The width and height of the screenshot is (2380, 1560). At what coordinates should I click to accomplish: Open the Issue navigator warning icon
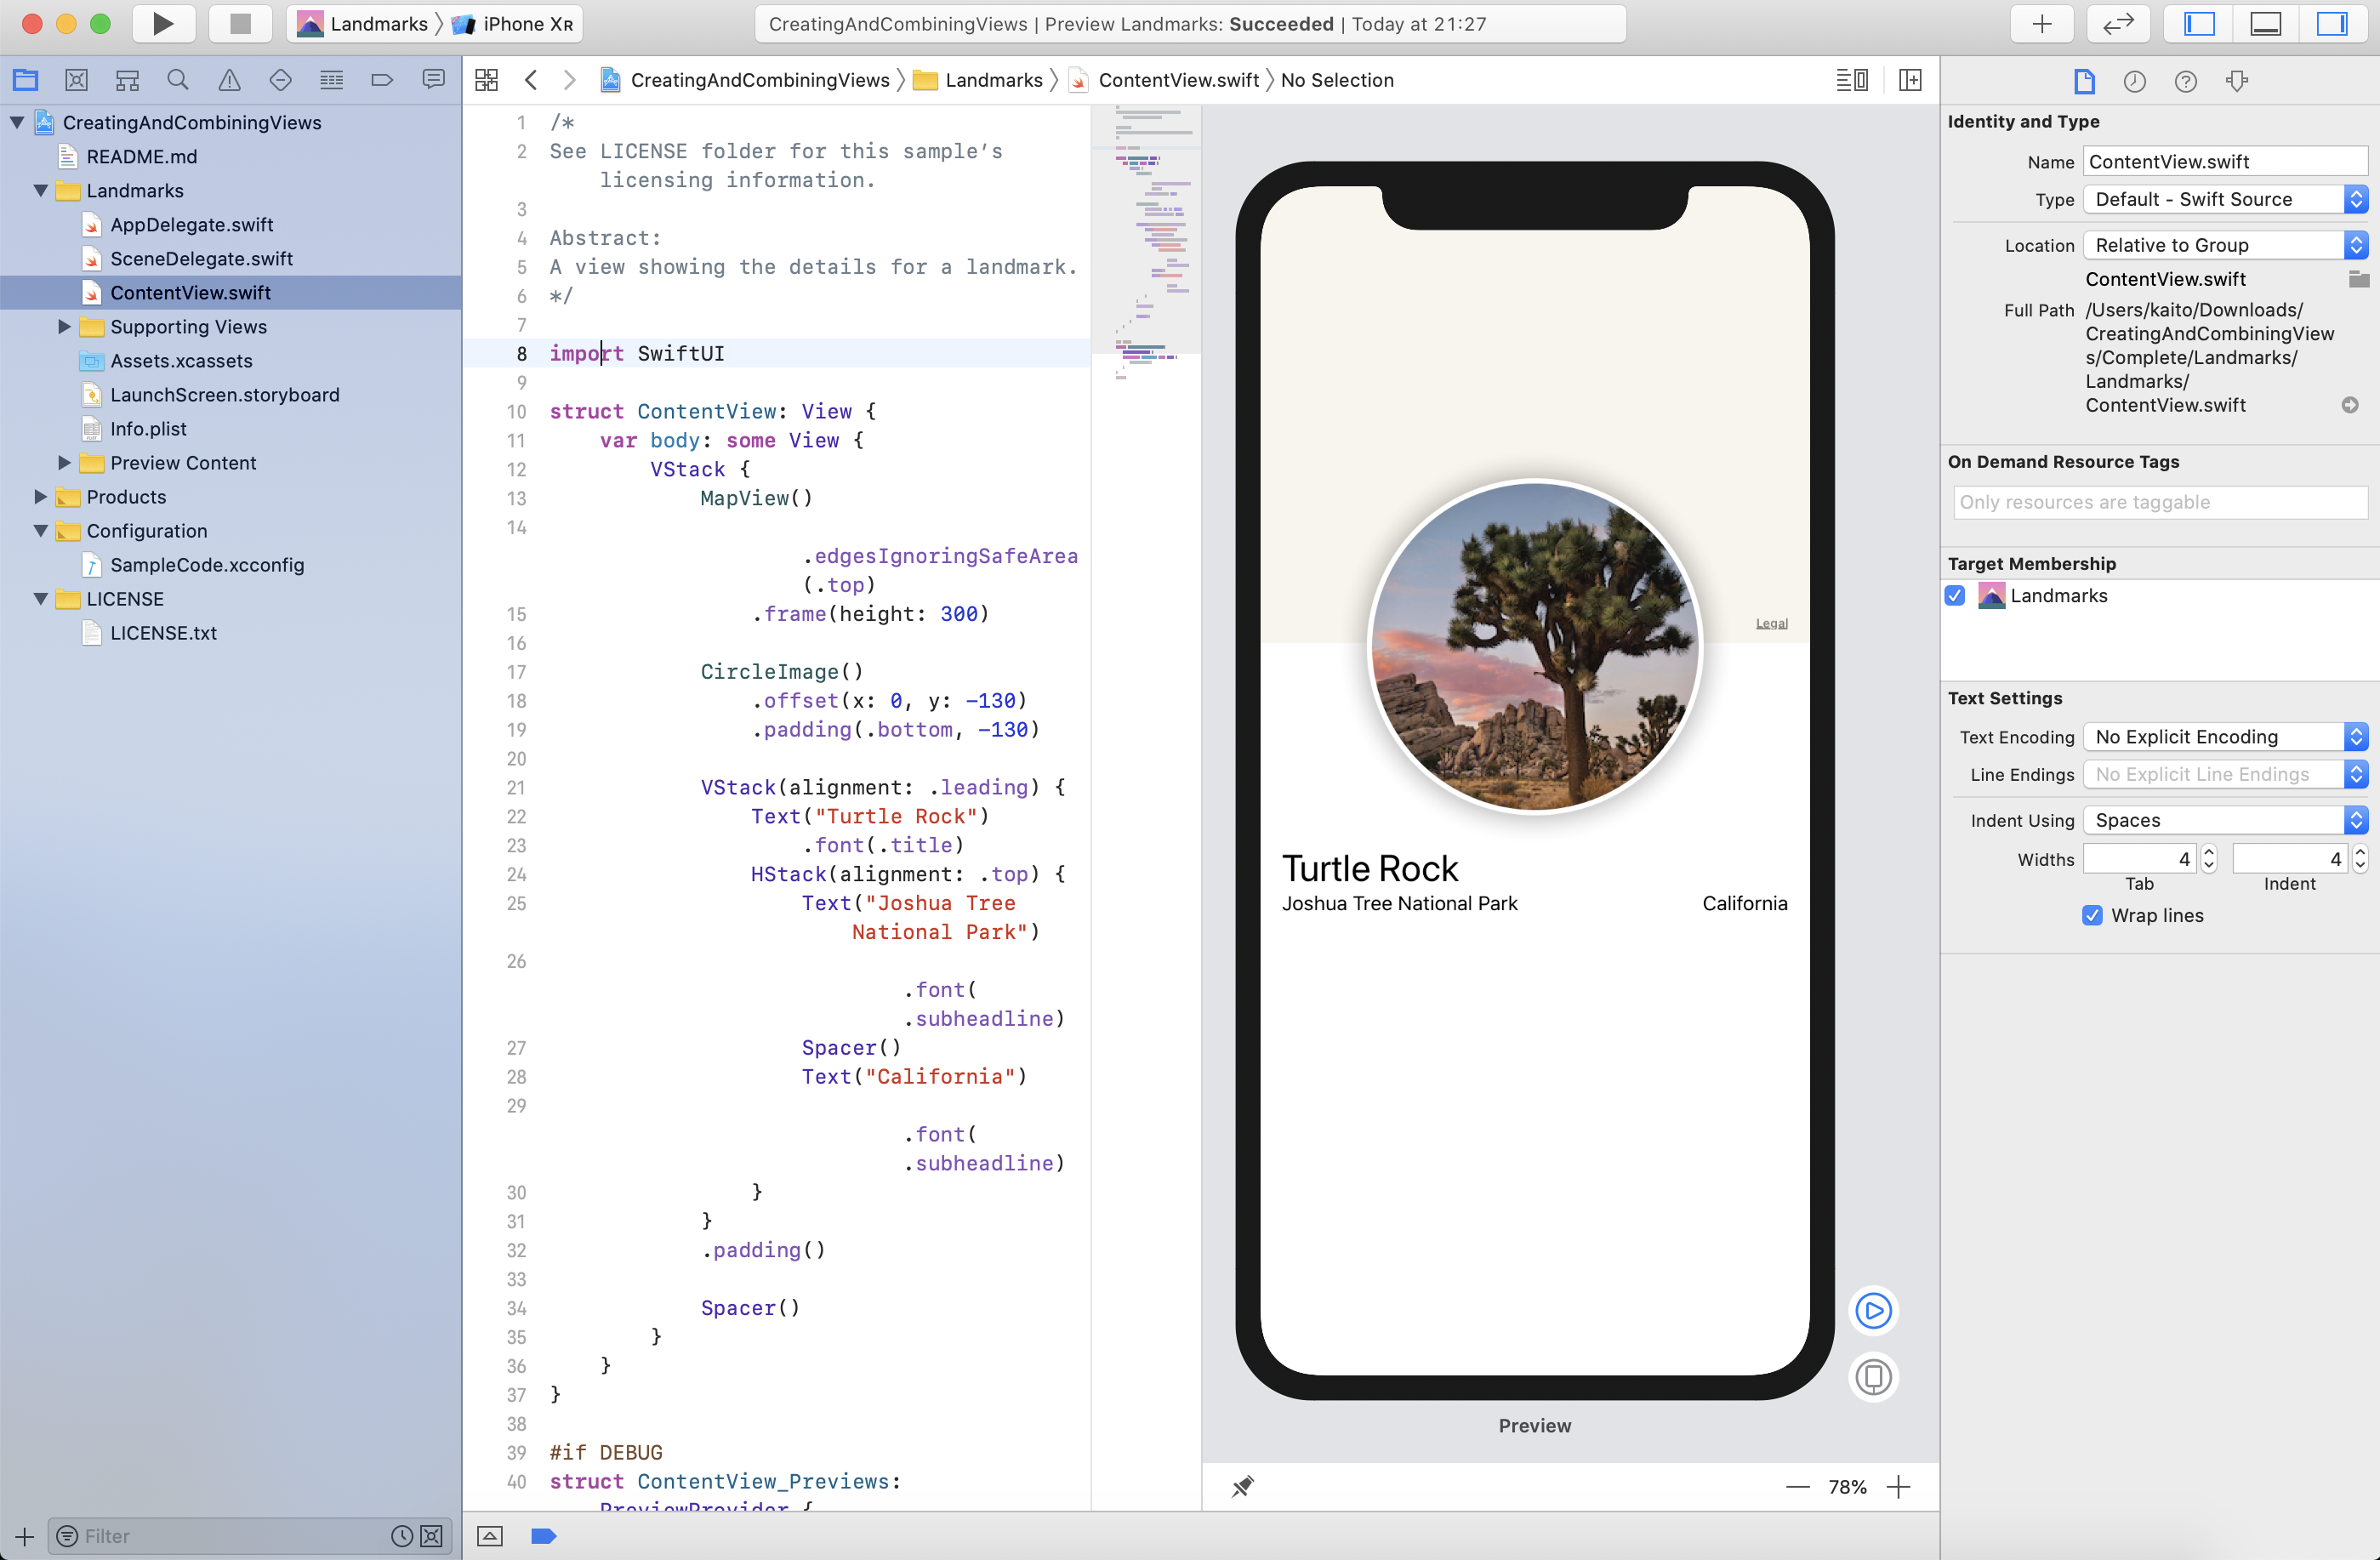229,80
